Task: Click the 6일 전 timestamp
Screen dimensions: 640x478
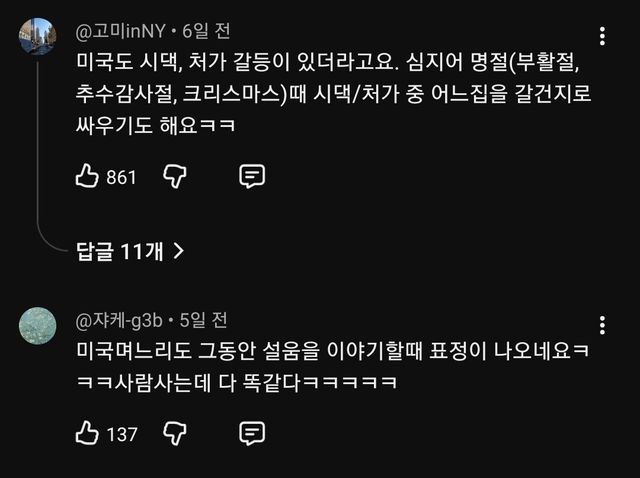Action: (206, 31)
